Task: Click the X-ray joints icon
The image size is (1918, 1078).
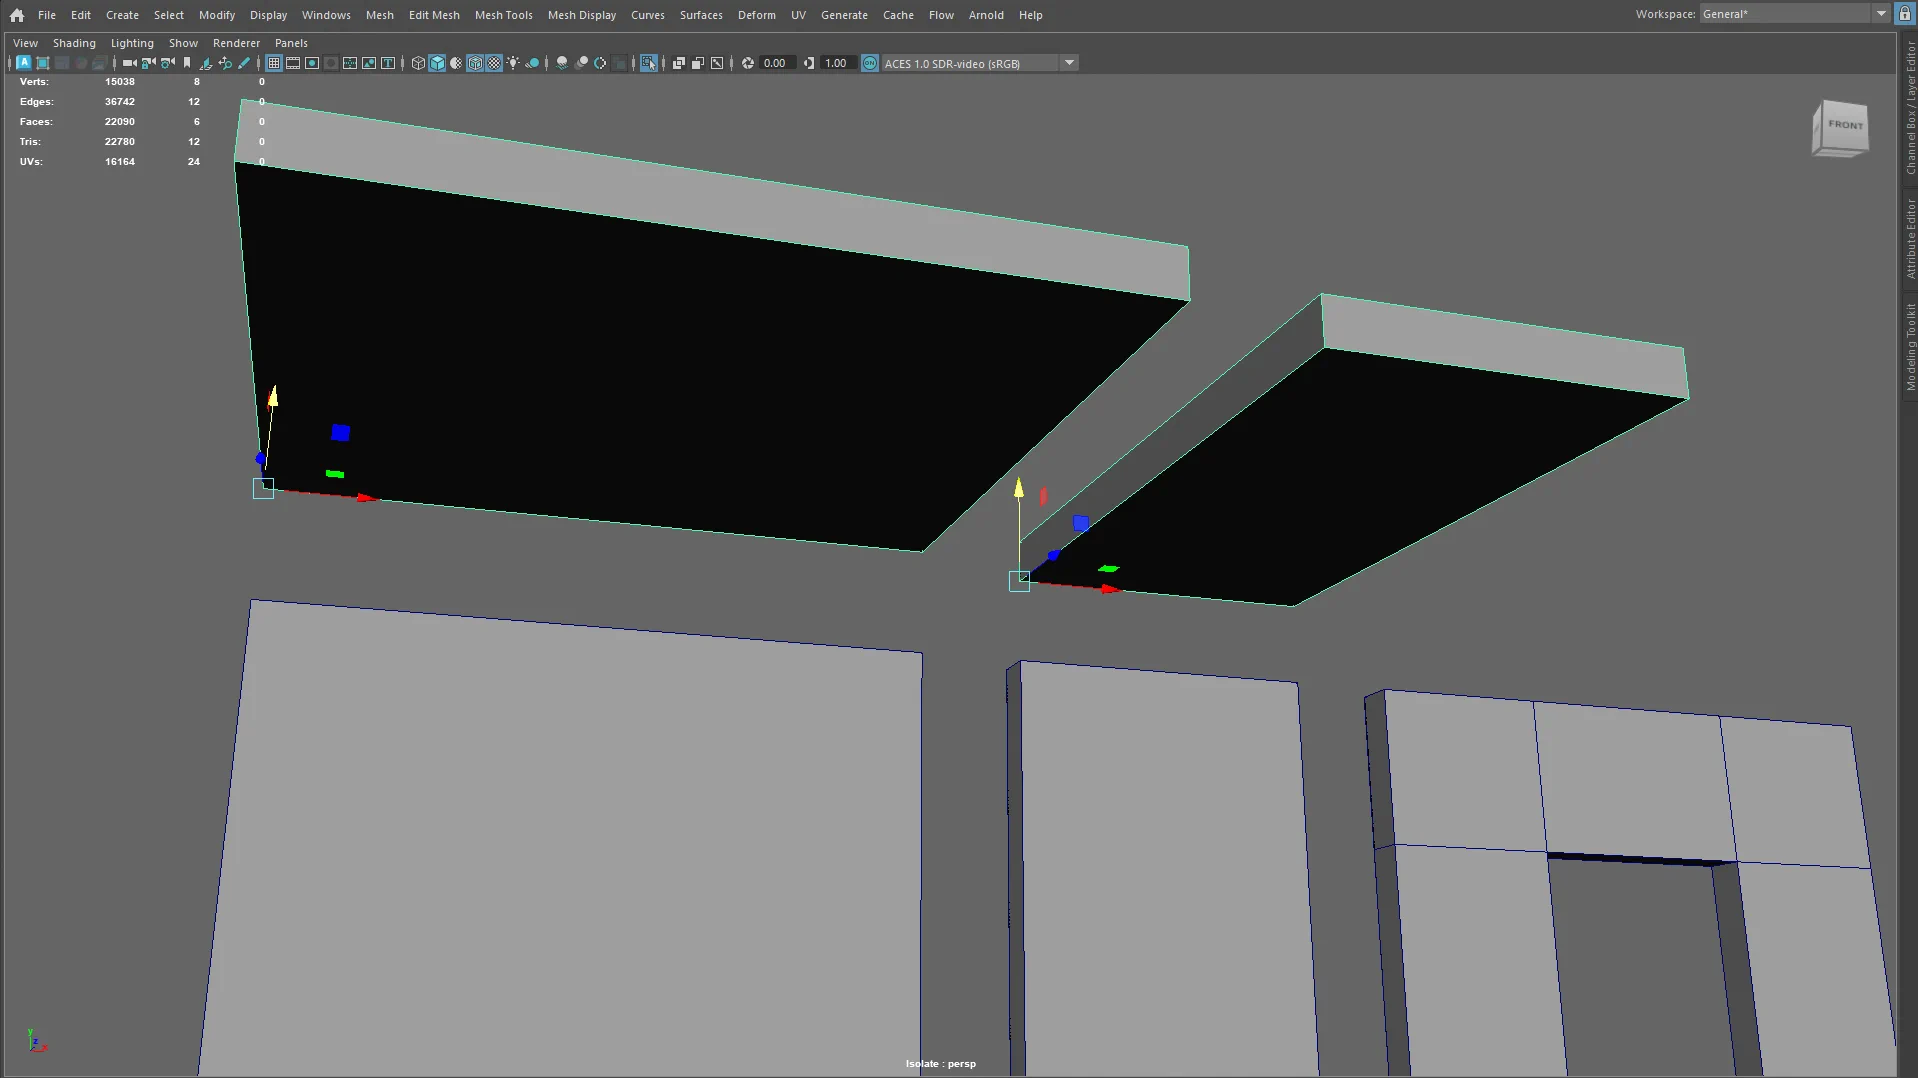Action: 717,63
